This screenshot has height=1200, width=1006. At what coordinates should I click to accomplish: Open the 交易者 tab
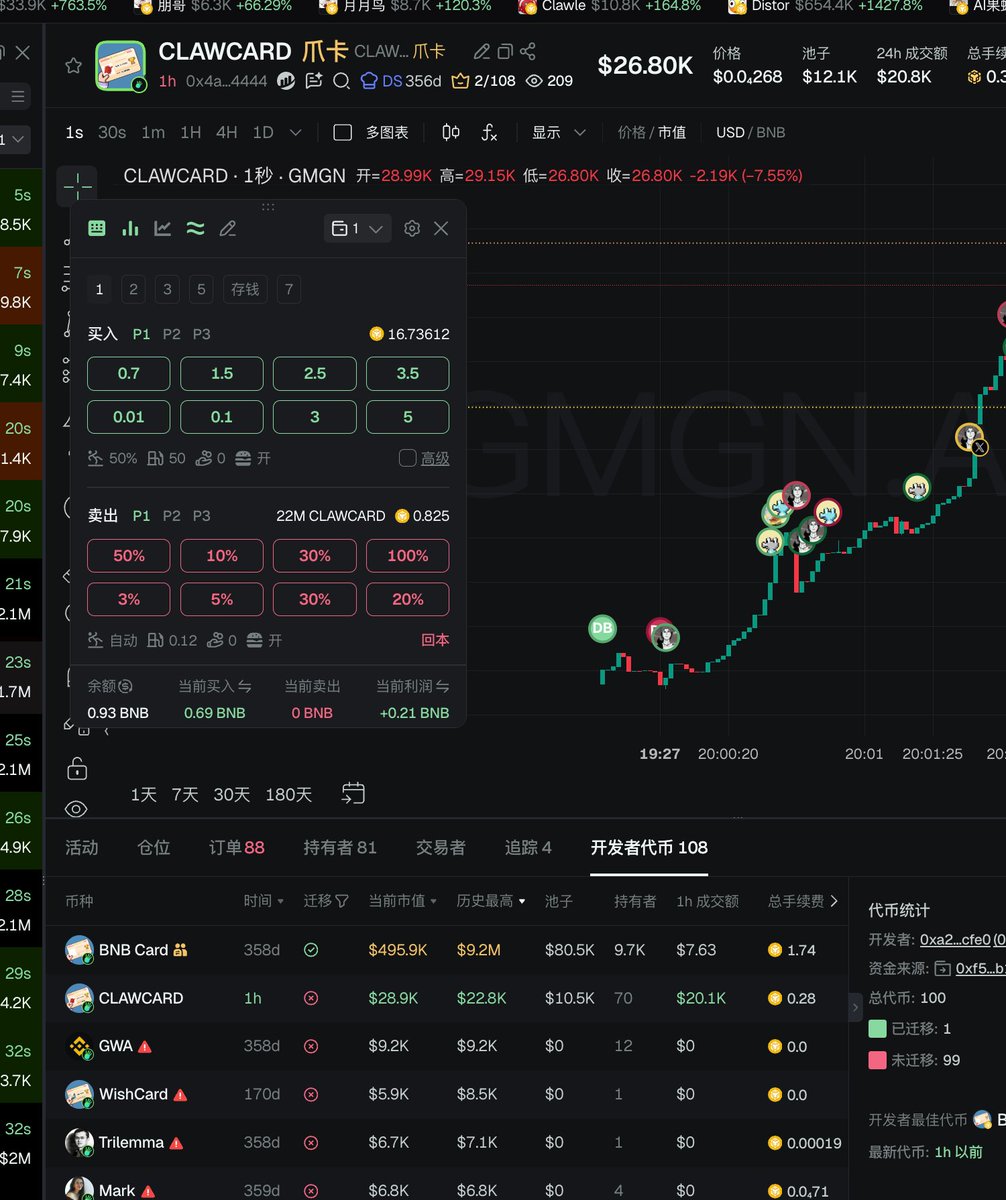pyautogui.click(x=441, y=847)
